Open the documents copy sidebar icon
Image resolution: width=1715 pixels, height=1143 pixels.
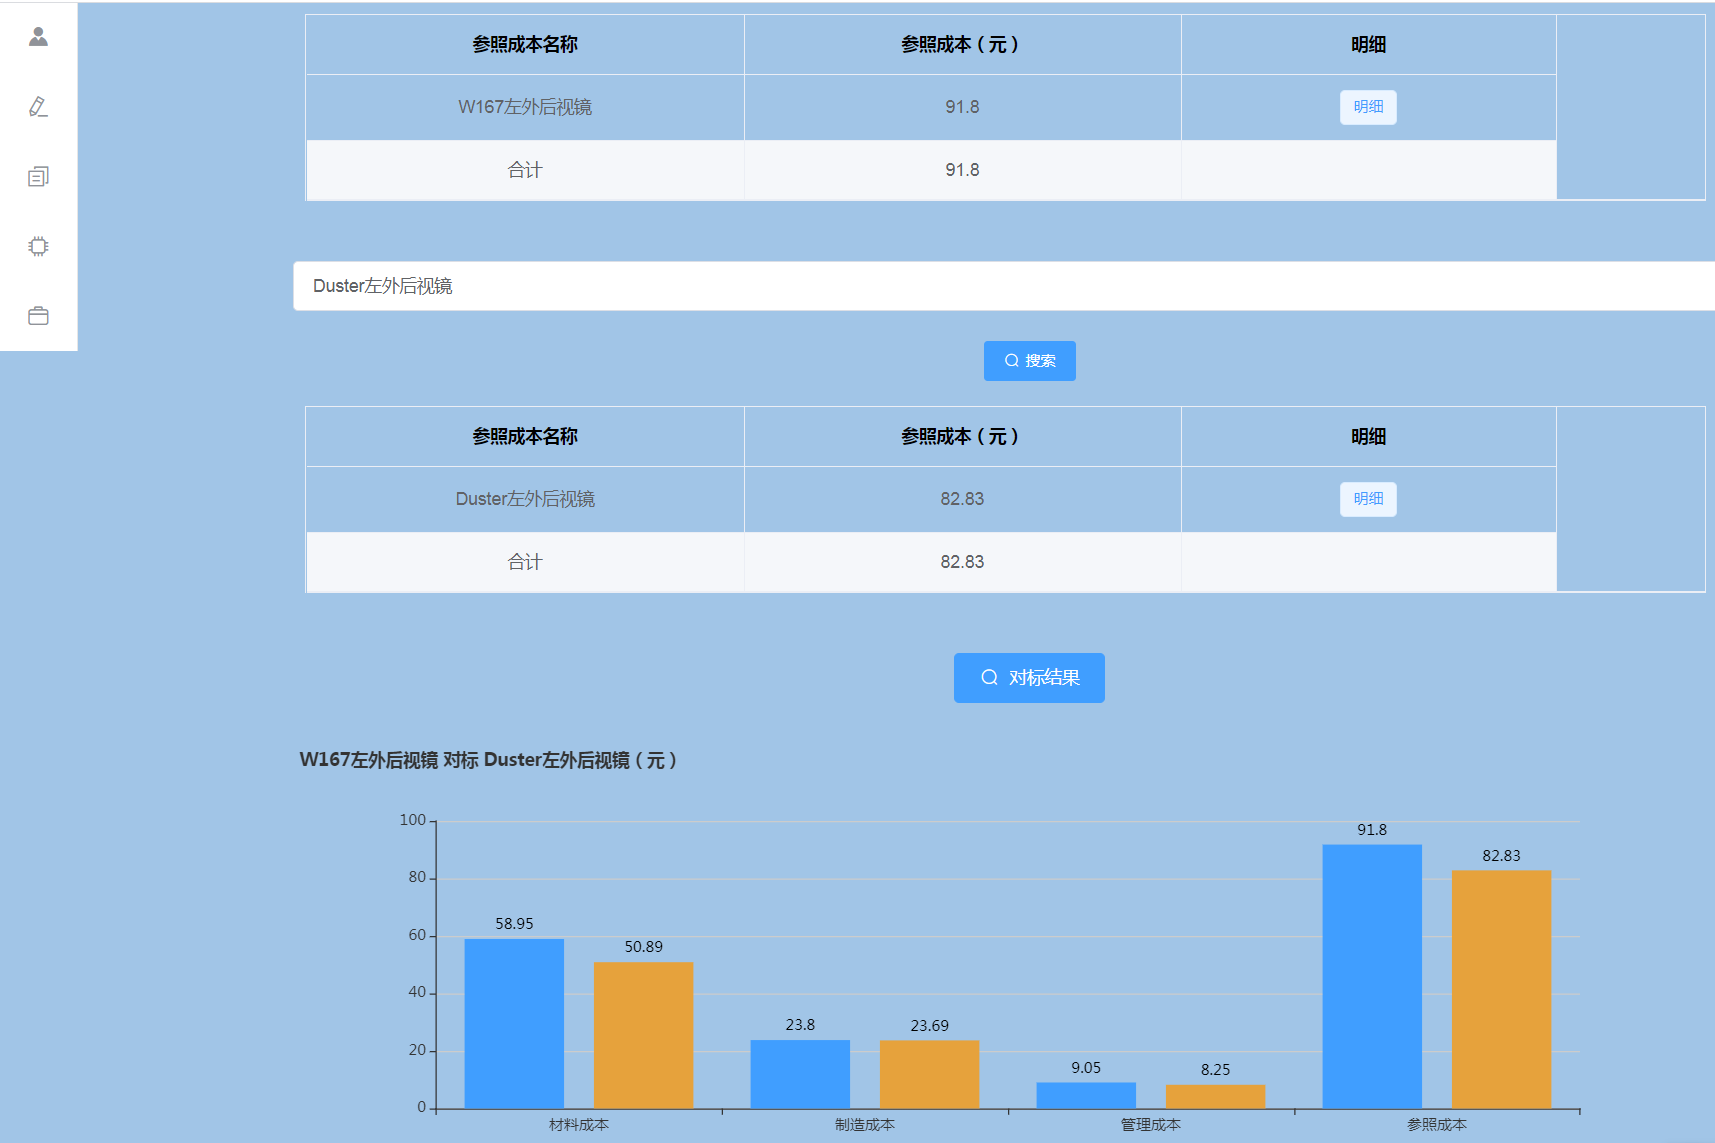pos(38,177)
